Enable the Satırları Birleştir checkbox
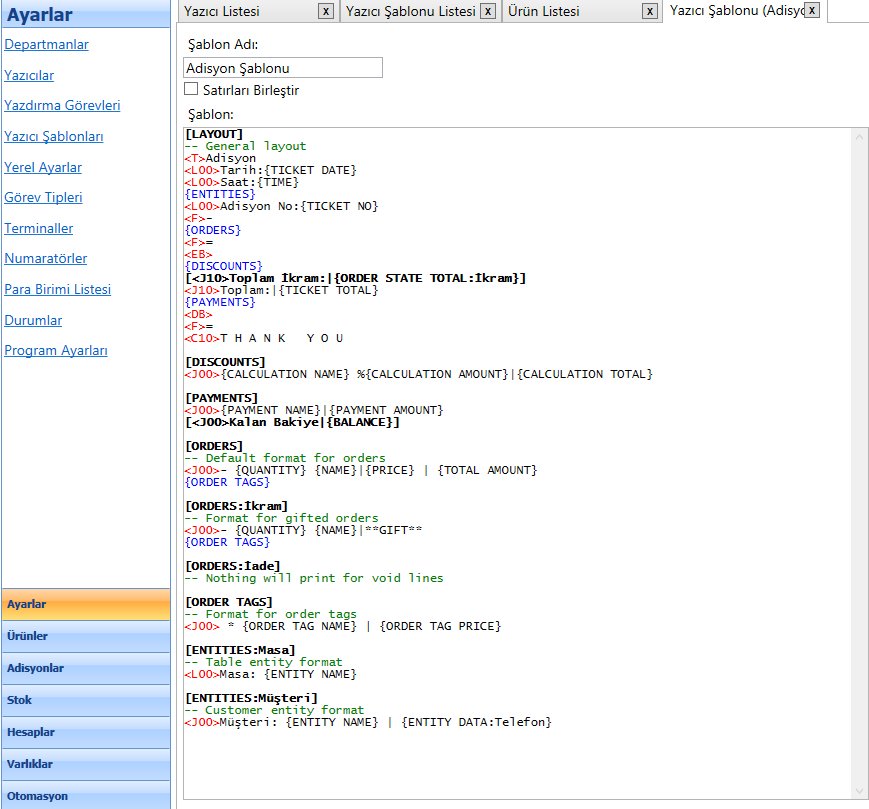 coord(191,90)
